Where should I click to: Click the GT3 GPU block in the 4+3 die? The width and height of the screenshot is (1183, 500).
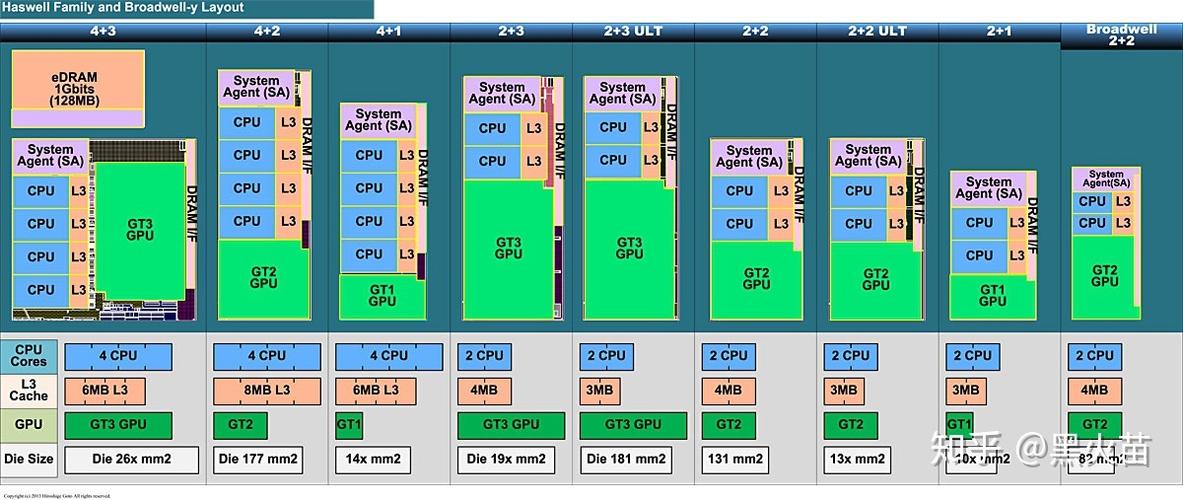[140, 230]
